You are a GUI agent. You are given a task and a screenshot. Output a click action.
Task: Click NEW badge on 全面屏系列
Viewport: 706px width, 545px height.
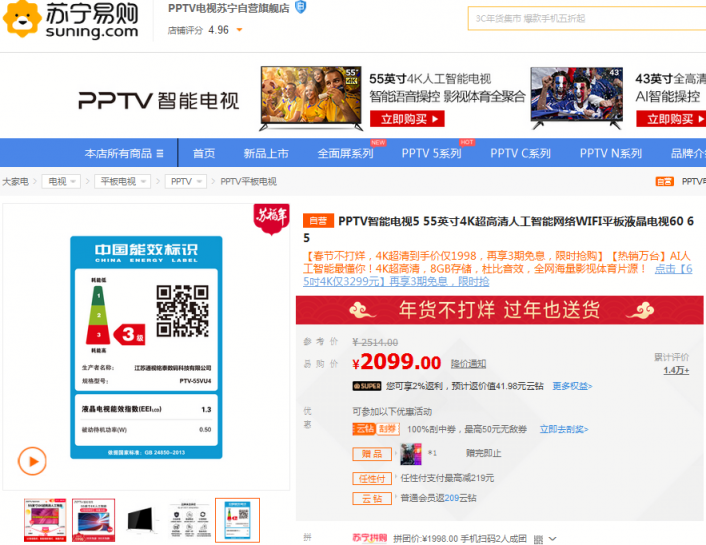click(x=378, y=142)
